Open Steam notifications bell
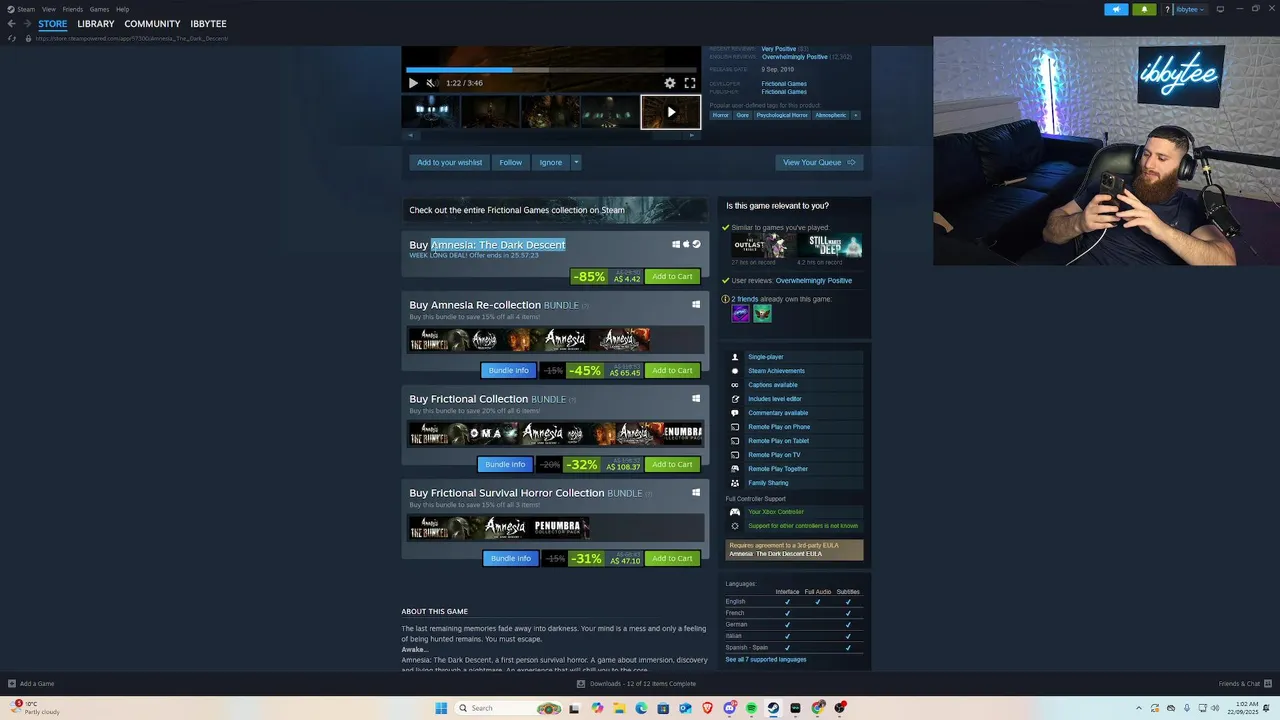The image size is (1280, 720). click(1145, 9)
